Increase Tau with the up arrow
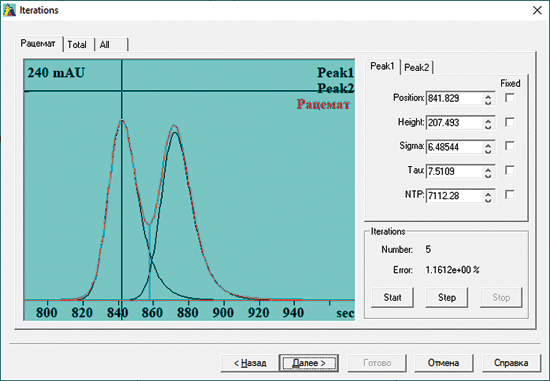550x381 pixels. [x=488, y=168]
